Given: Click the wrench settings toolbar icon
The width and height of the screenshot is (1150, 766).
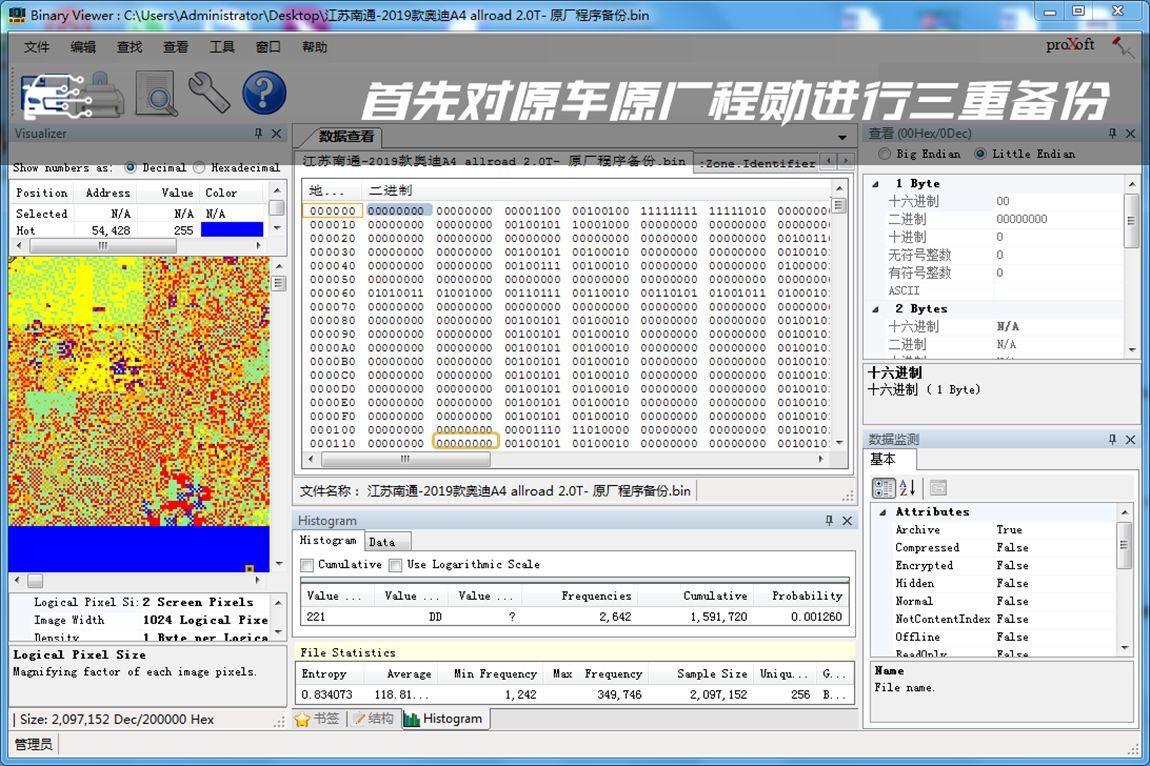Looking at the screenshot, I should 209,93.
